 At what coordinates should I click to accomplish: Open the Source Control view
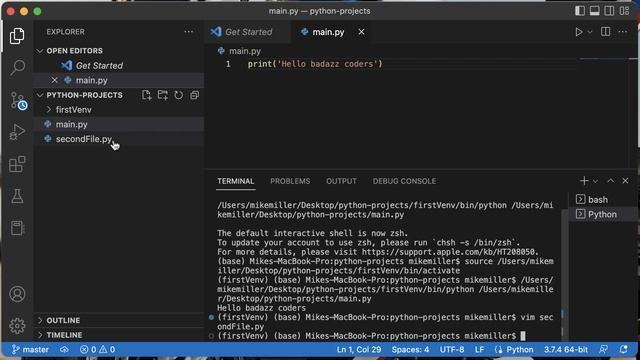click(18, 100)
